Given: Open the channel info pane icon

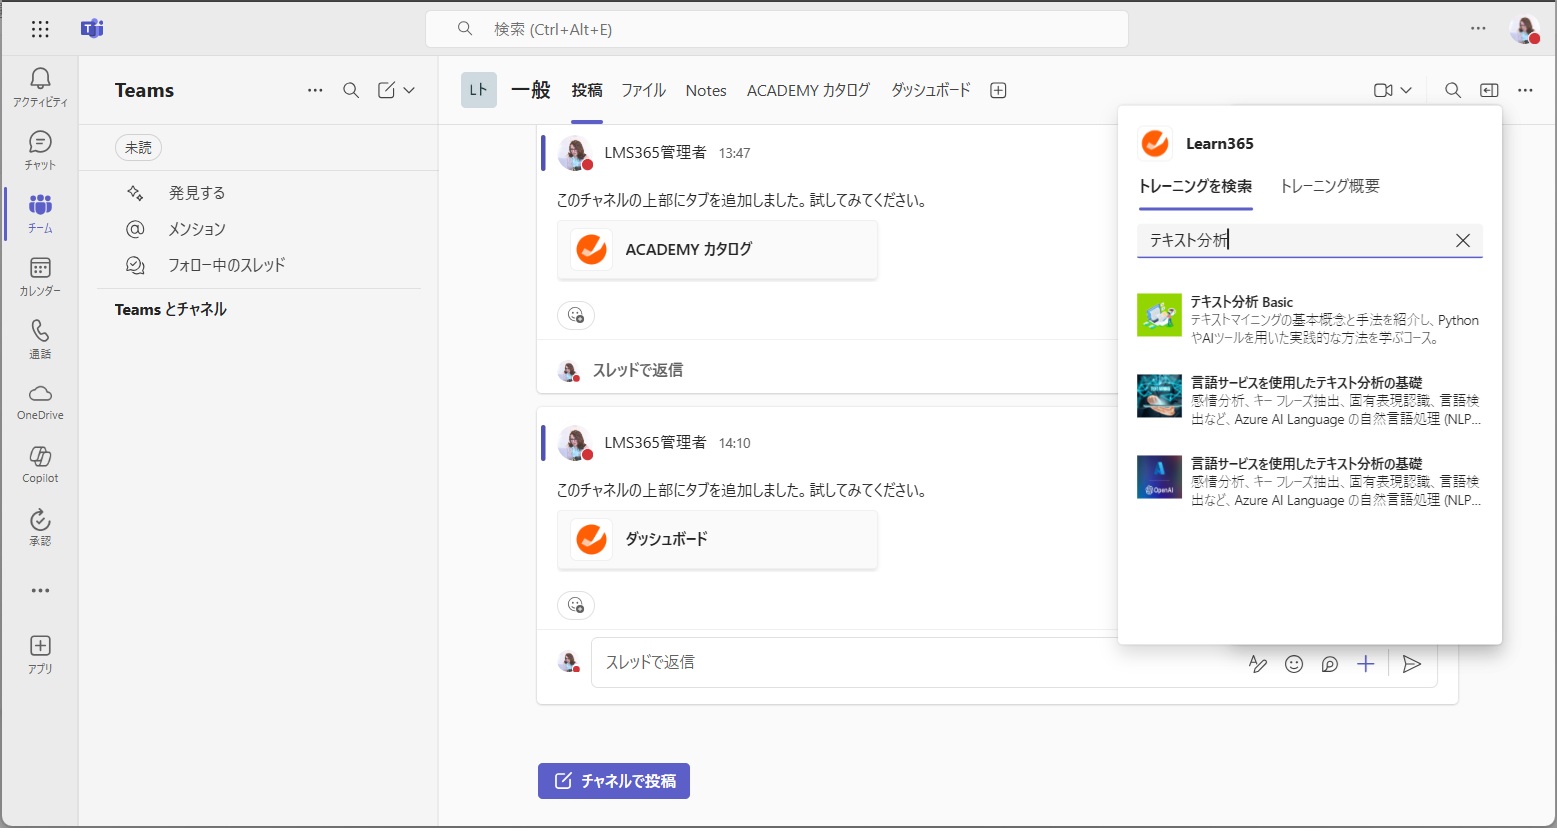Looking at the screenshot, I should (x=1489, y=90).
